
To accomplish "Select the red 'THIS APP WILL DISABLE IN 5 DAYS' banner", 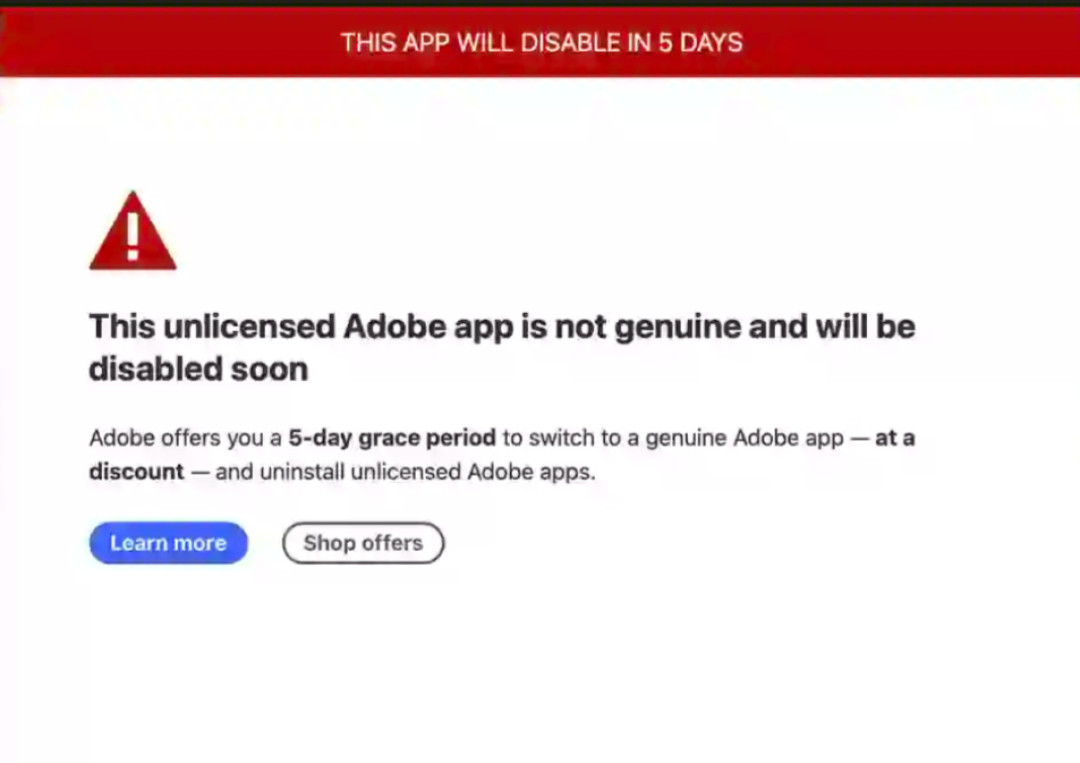I will (x=540, y=42).
